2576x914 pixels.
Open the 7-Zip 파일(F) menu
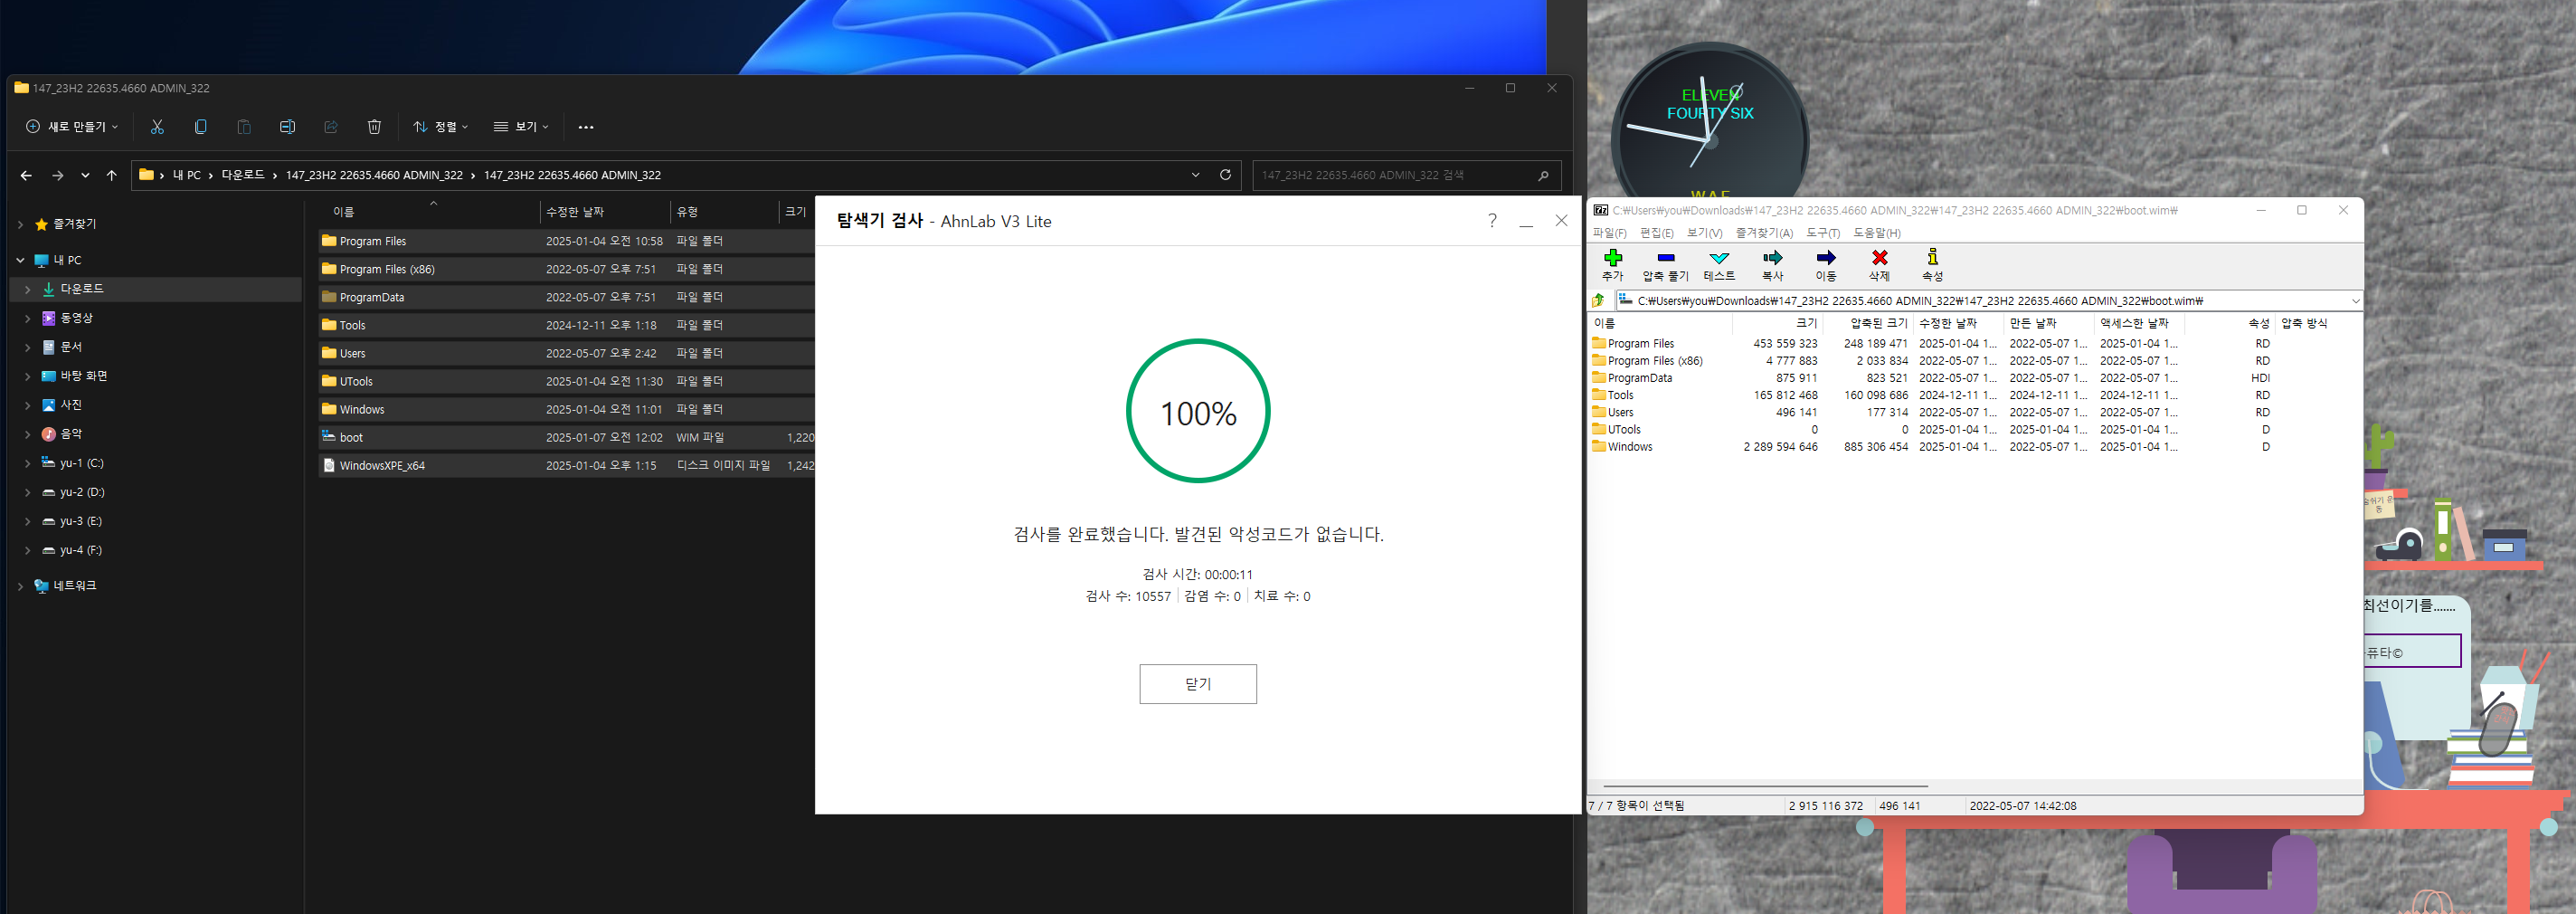click(1609, 233)
